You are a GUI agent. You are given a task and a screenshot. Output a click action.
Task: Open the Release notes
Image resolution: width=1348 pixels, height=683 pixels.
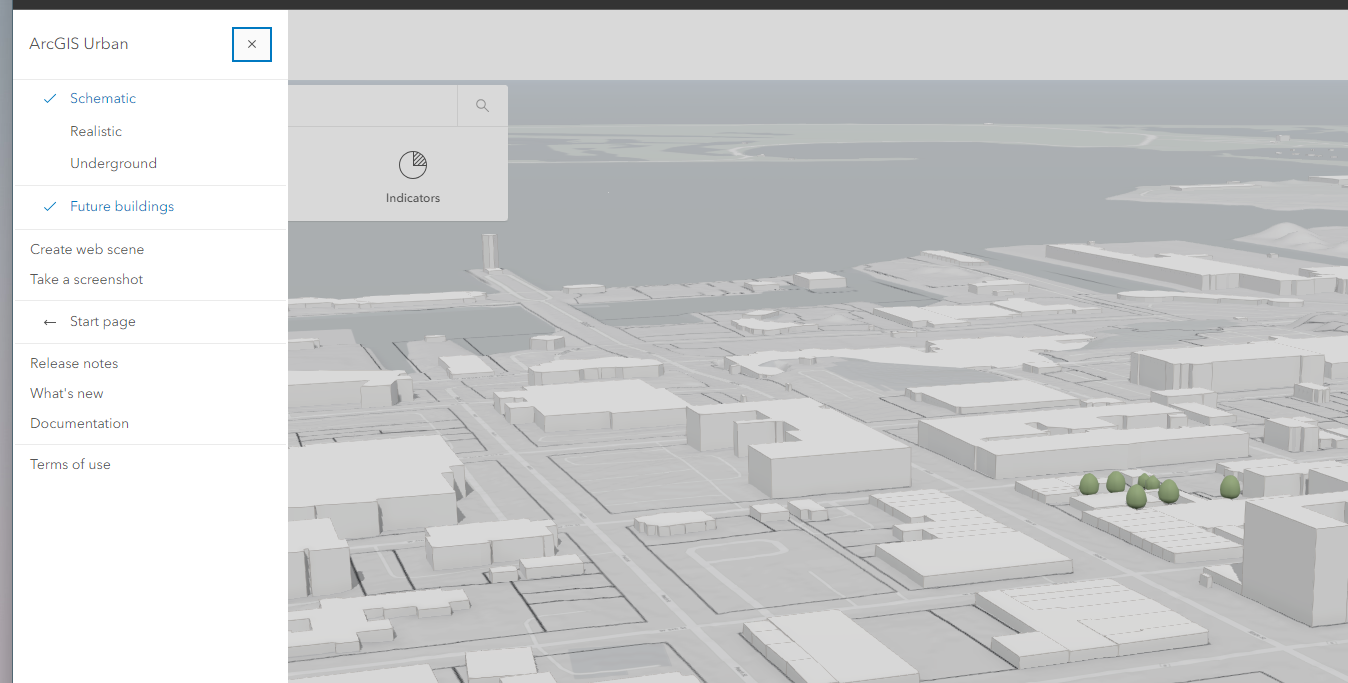click(74, 362)
